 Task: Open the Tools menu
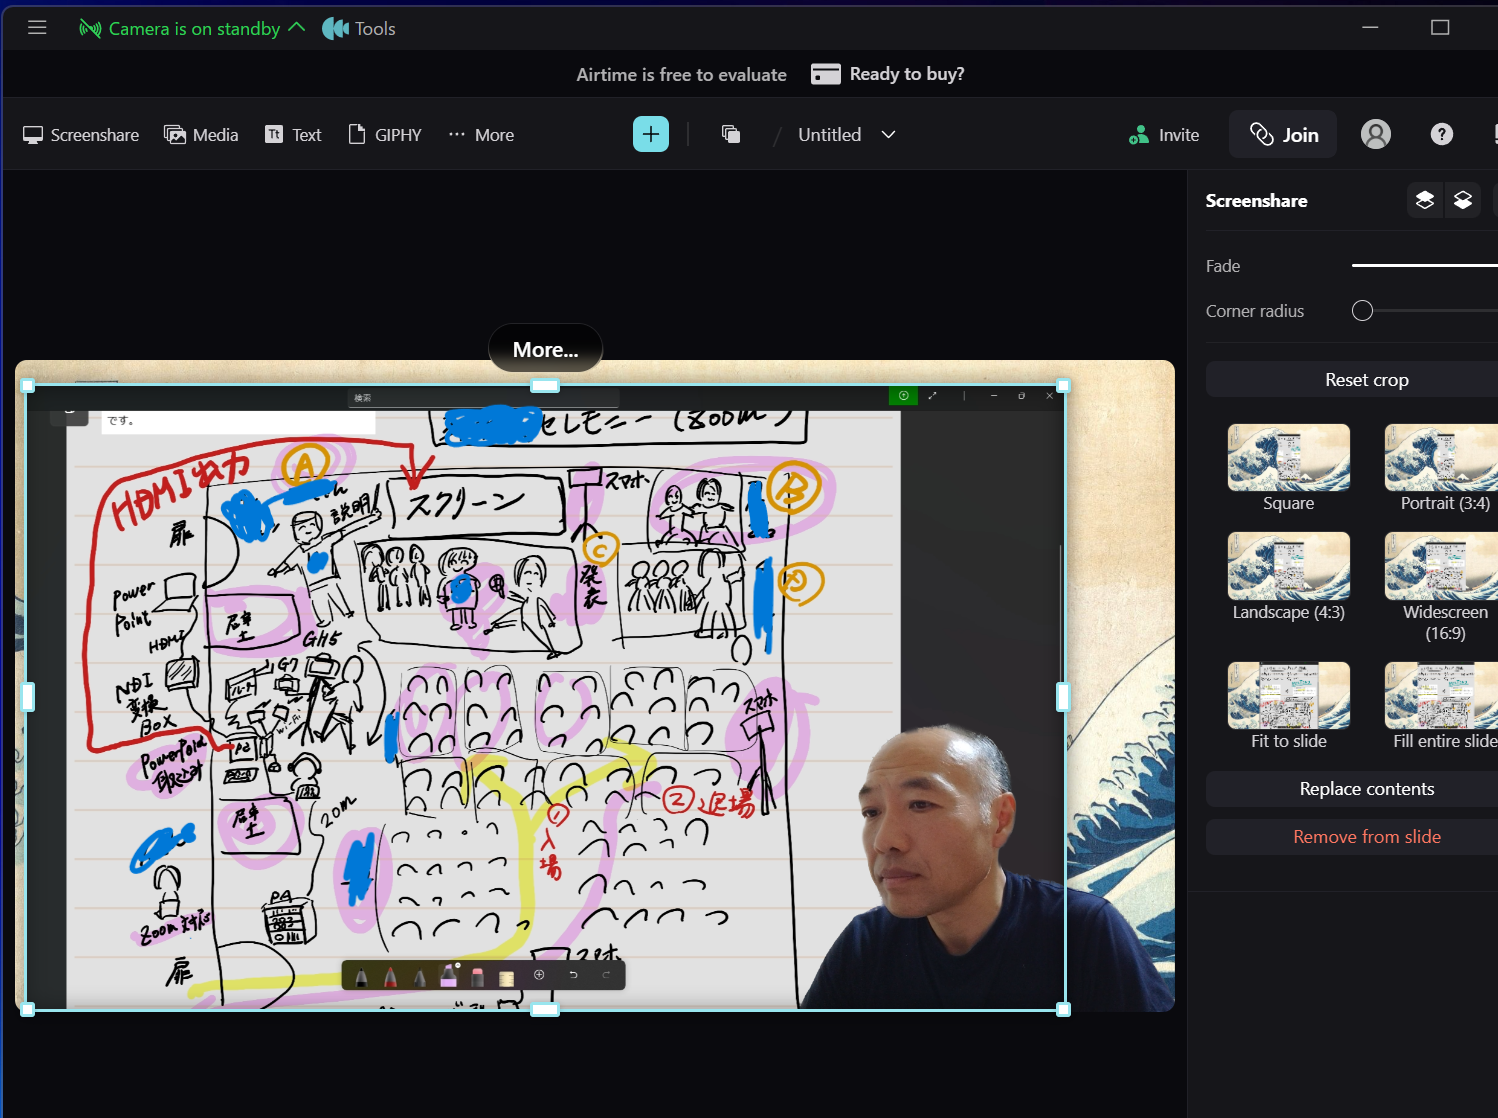click(360, 29)
